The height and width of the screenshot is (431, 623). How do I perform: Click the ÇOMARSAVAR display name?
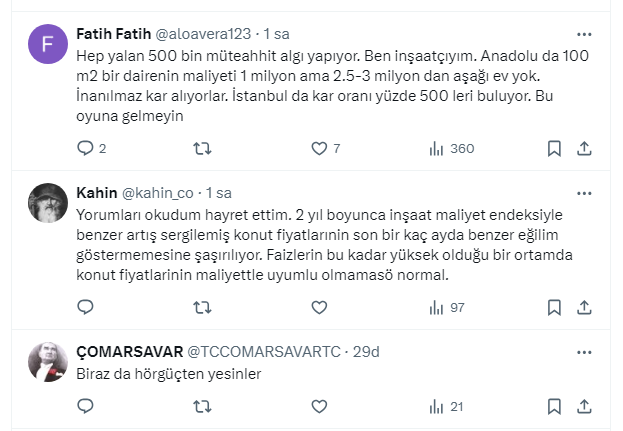(129, 351)
